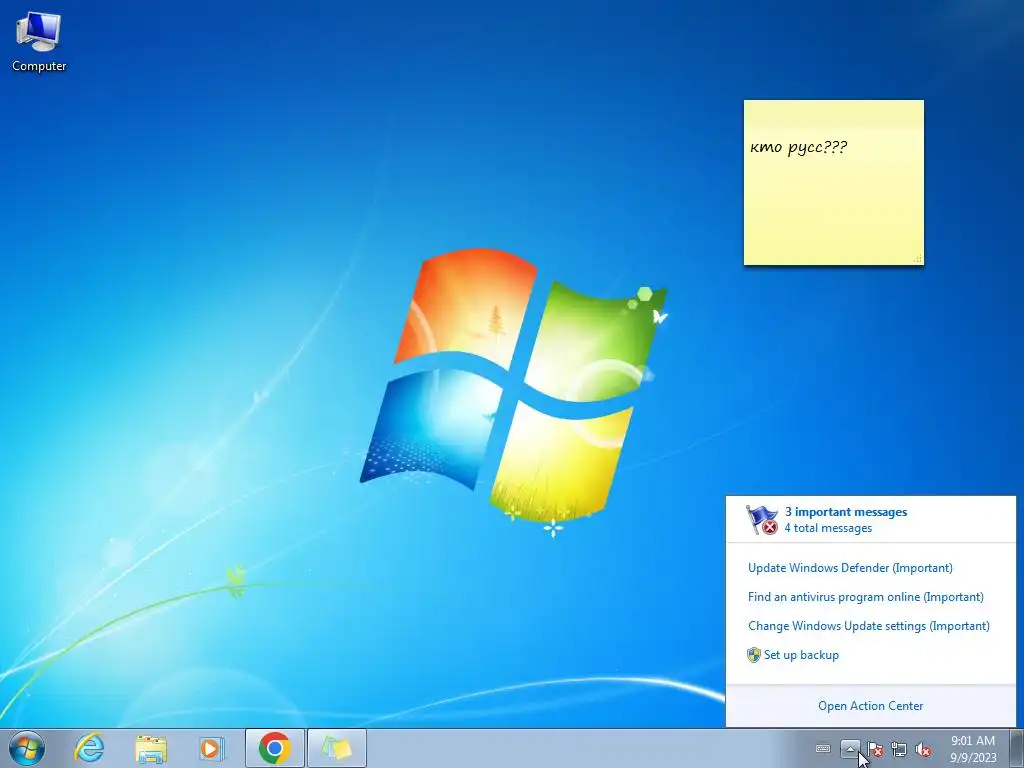The image size is (1024, 768).
Task: Click the muted volume tray icon
Action: pyautogui.click(x=923, y=749)
